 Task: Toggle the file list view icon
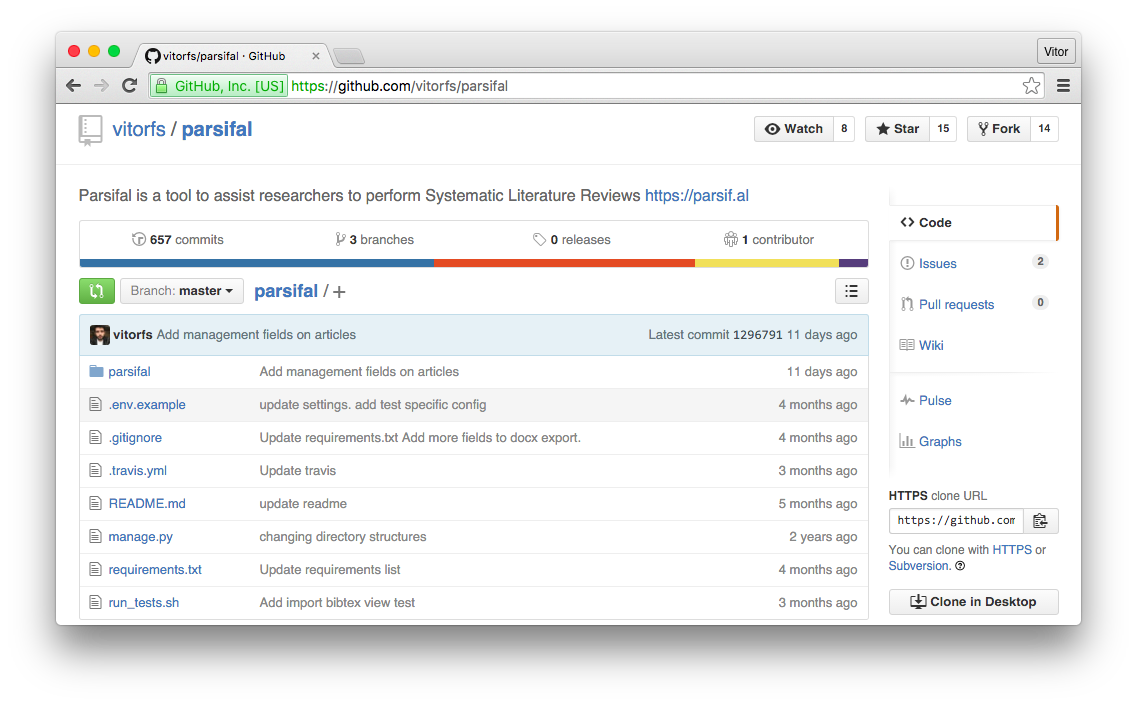click(851, 291)
